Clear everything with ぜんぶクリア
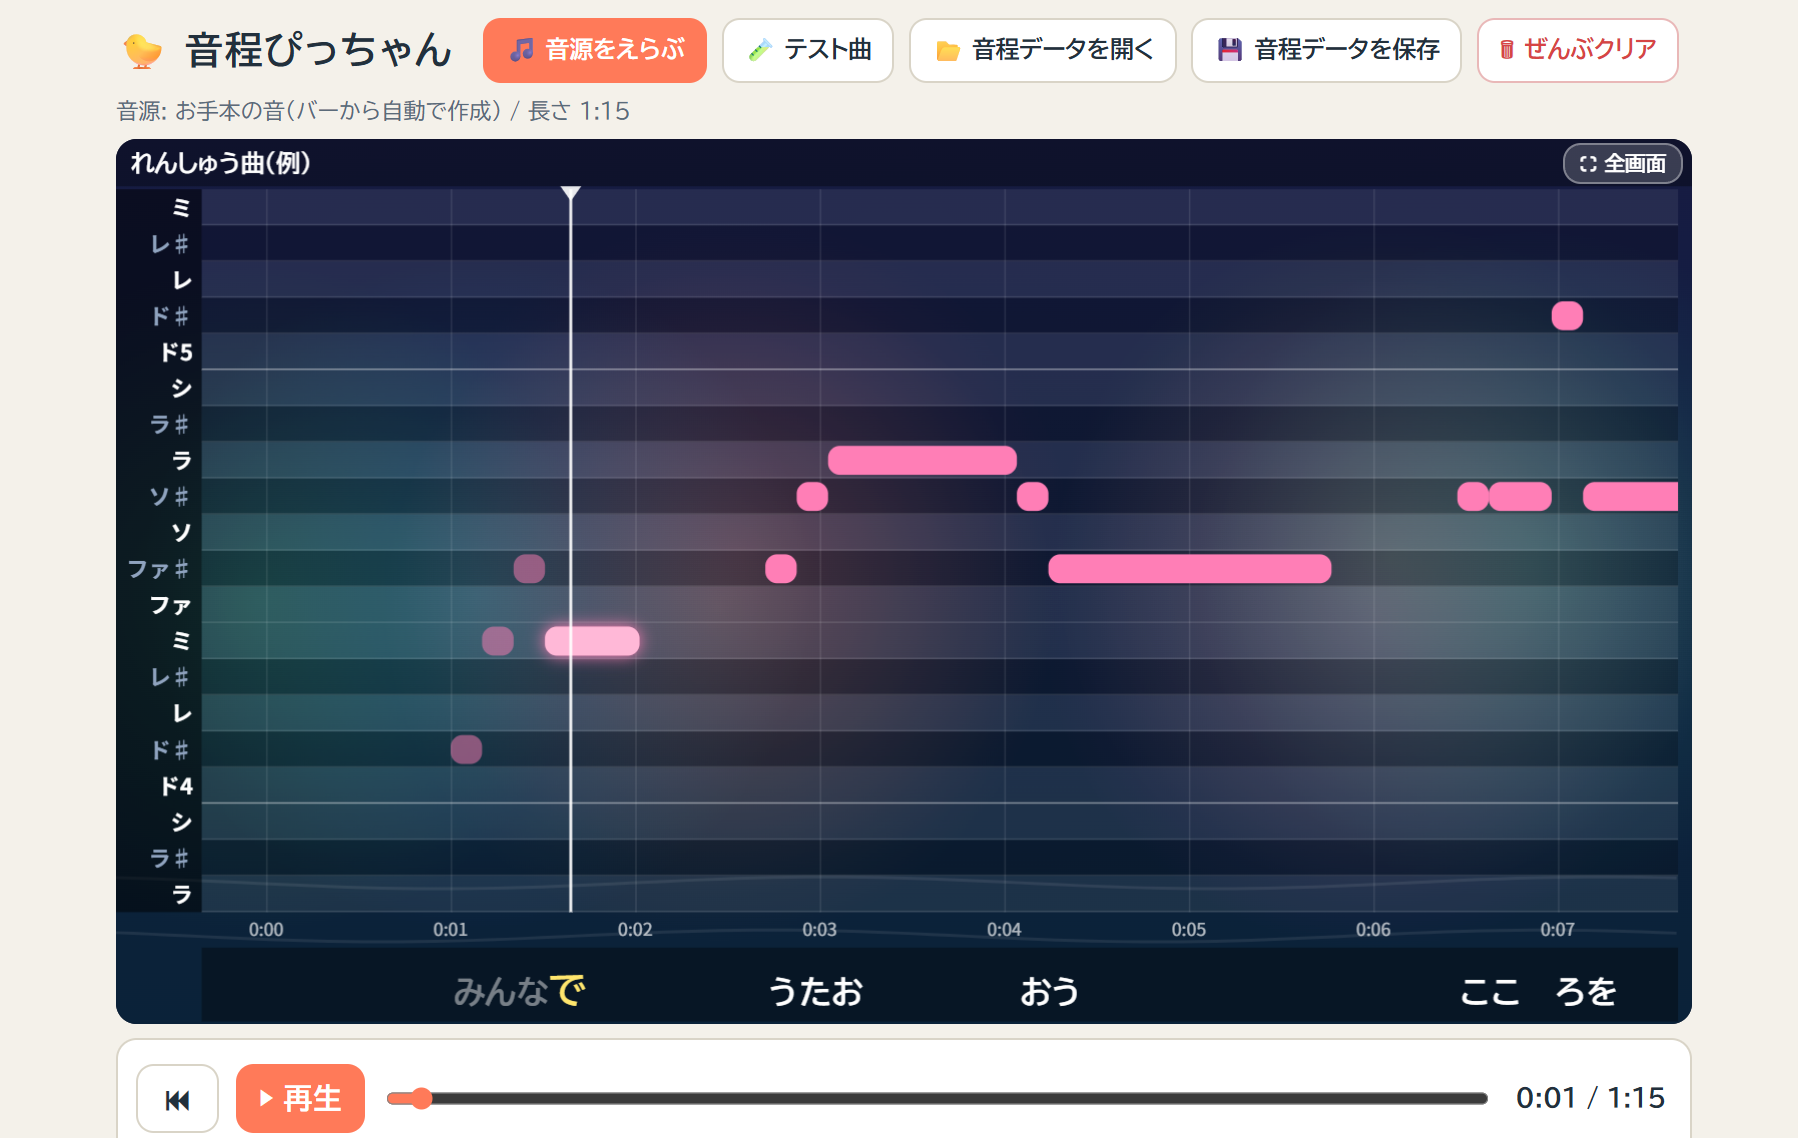 [x=1577, y=50]
